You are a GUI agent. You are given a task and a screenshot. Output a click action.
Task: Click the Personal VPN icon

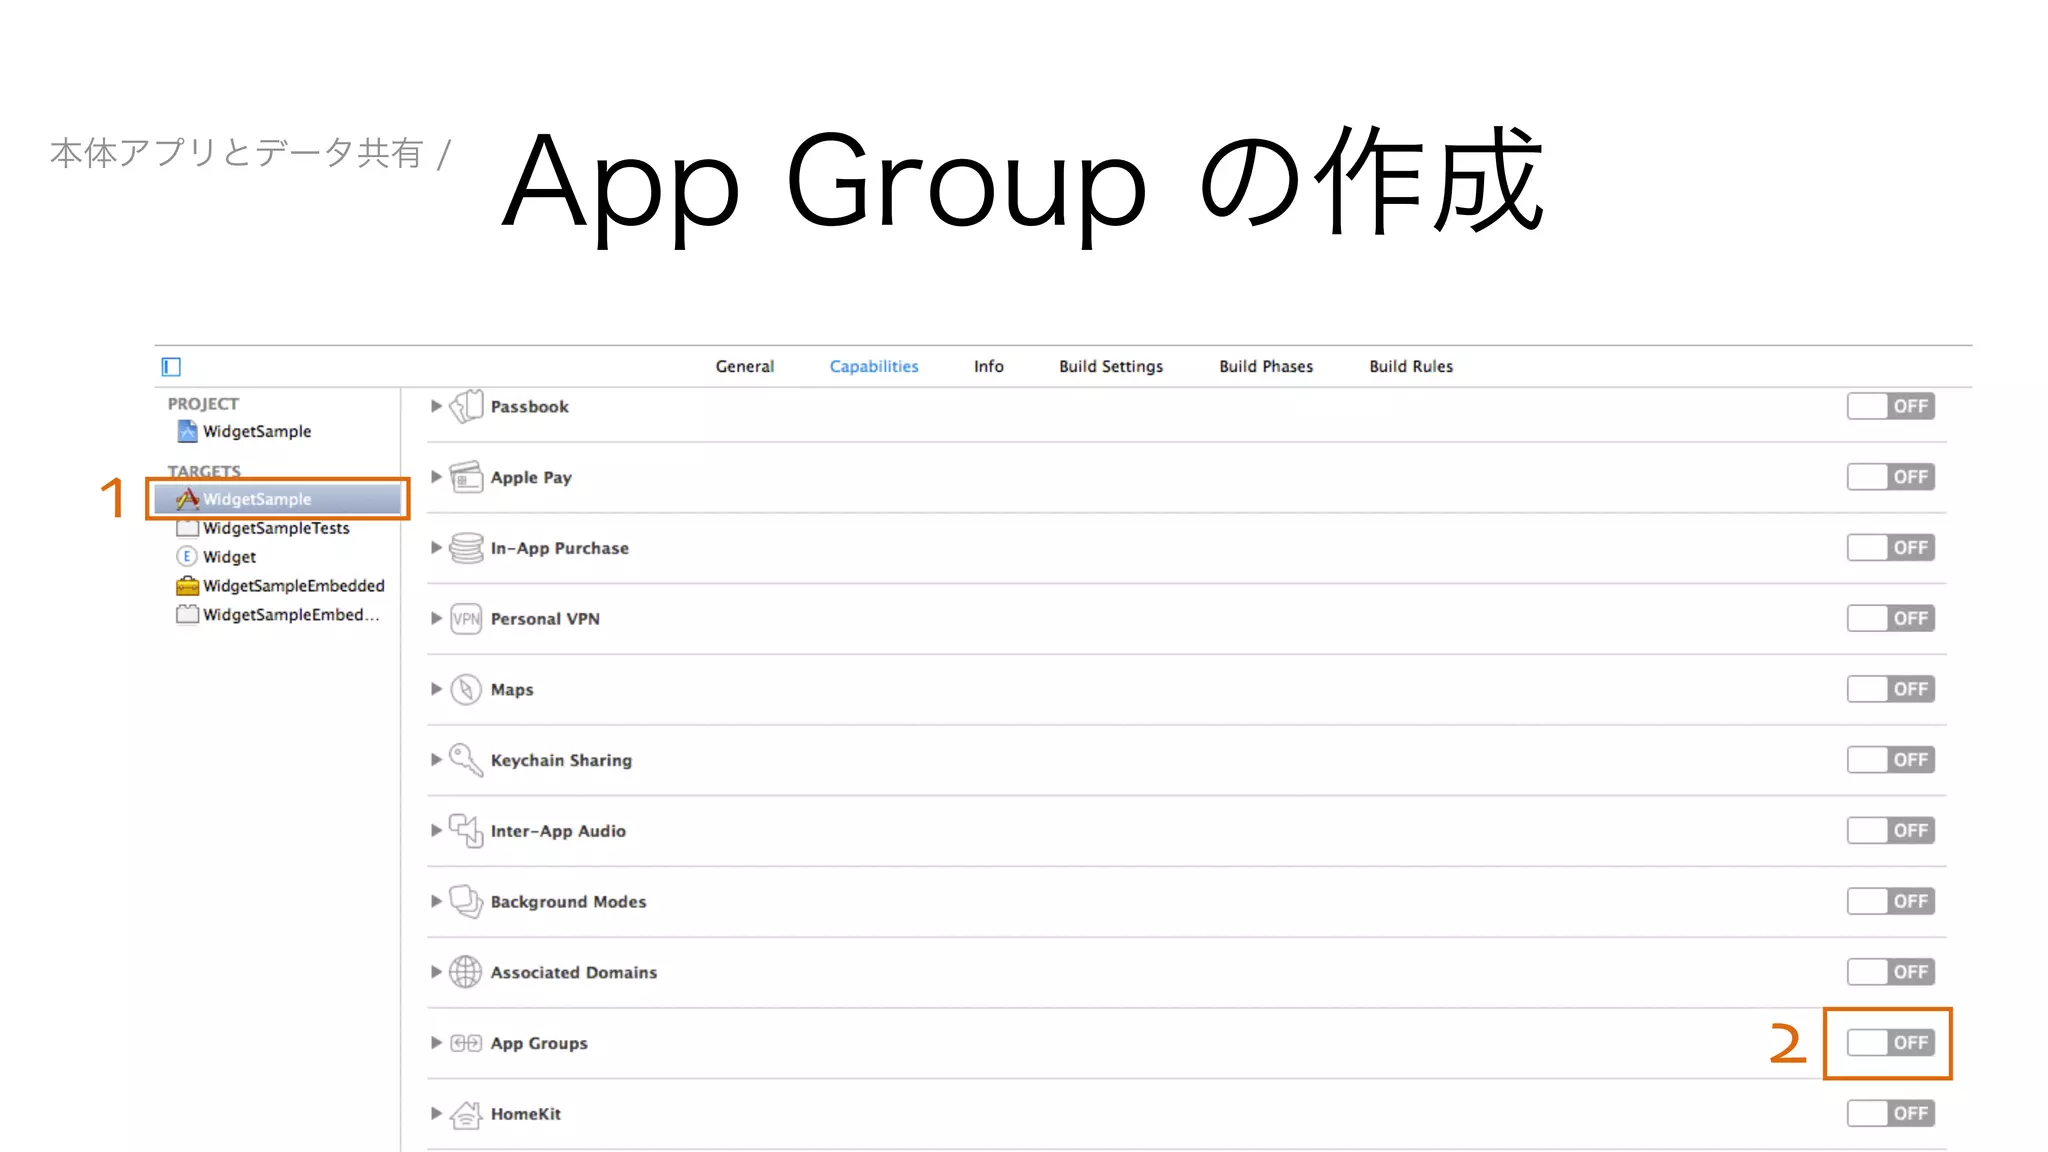(x=466, y=619)
